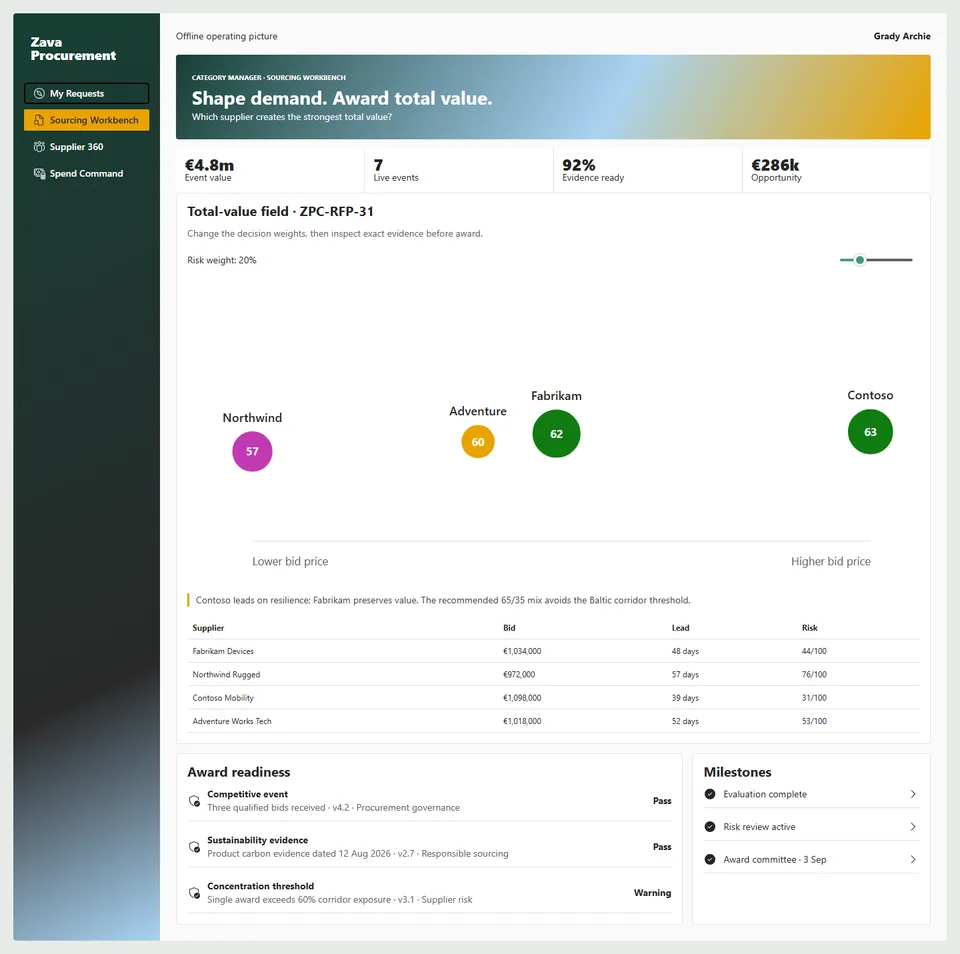This screenshot has width=960, height=954.
Task: Click the Spend Command sidebar icon
Action: [x=39, y=174]
